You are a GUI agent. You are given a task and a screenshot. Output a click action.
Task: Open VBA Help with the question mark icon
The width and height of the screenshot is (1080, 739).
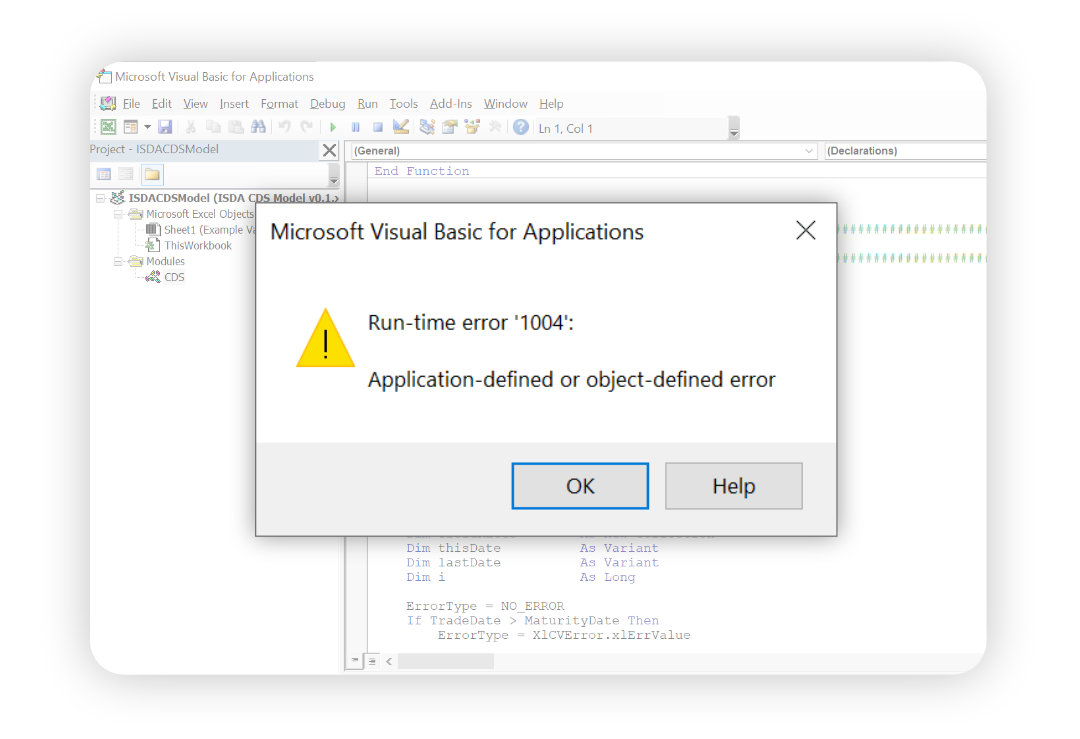[x=523, y=126]
